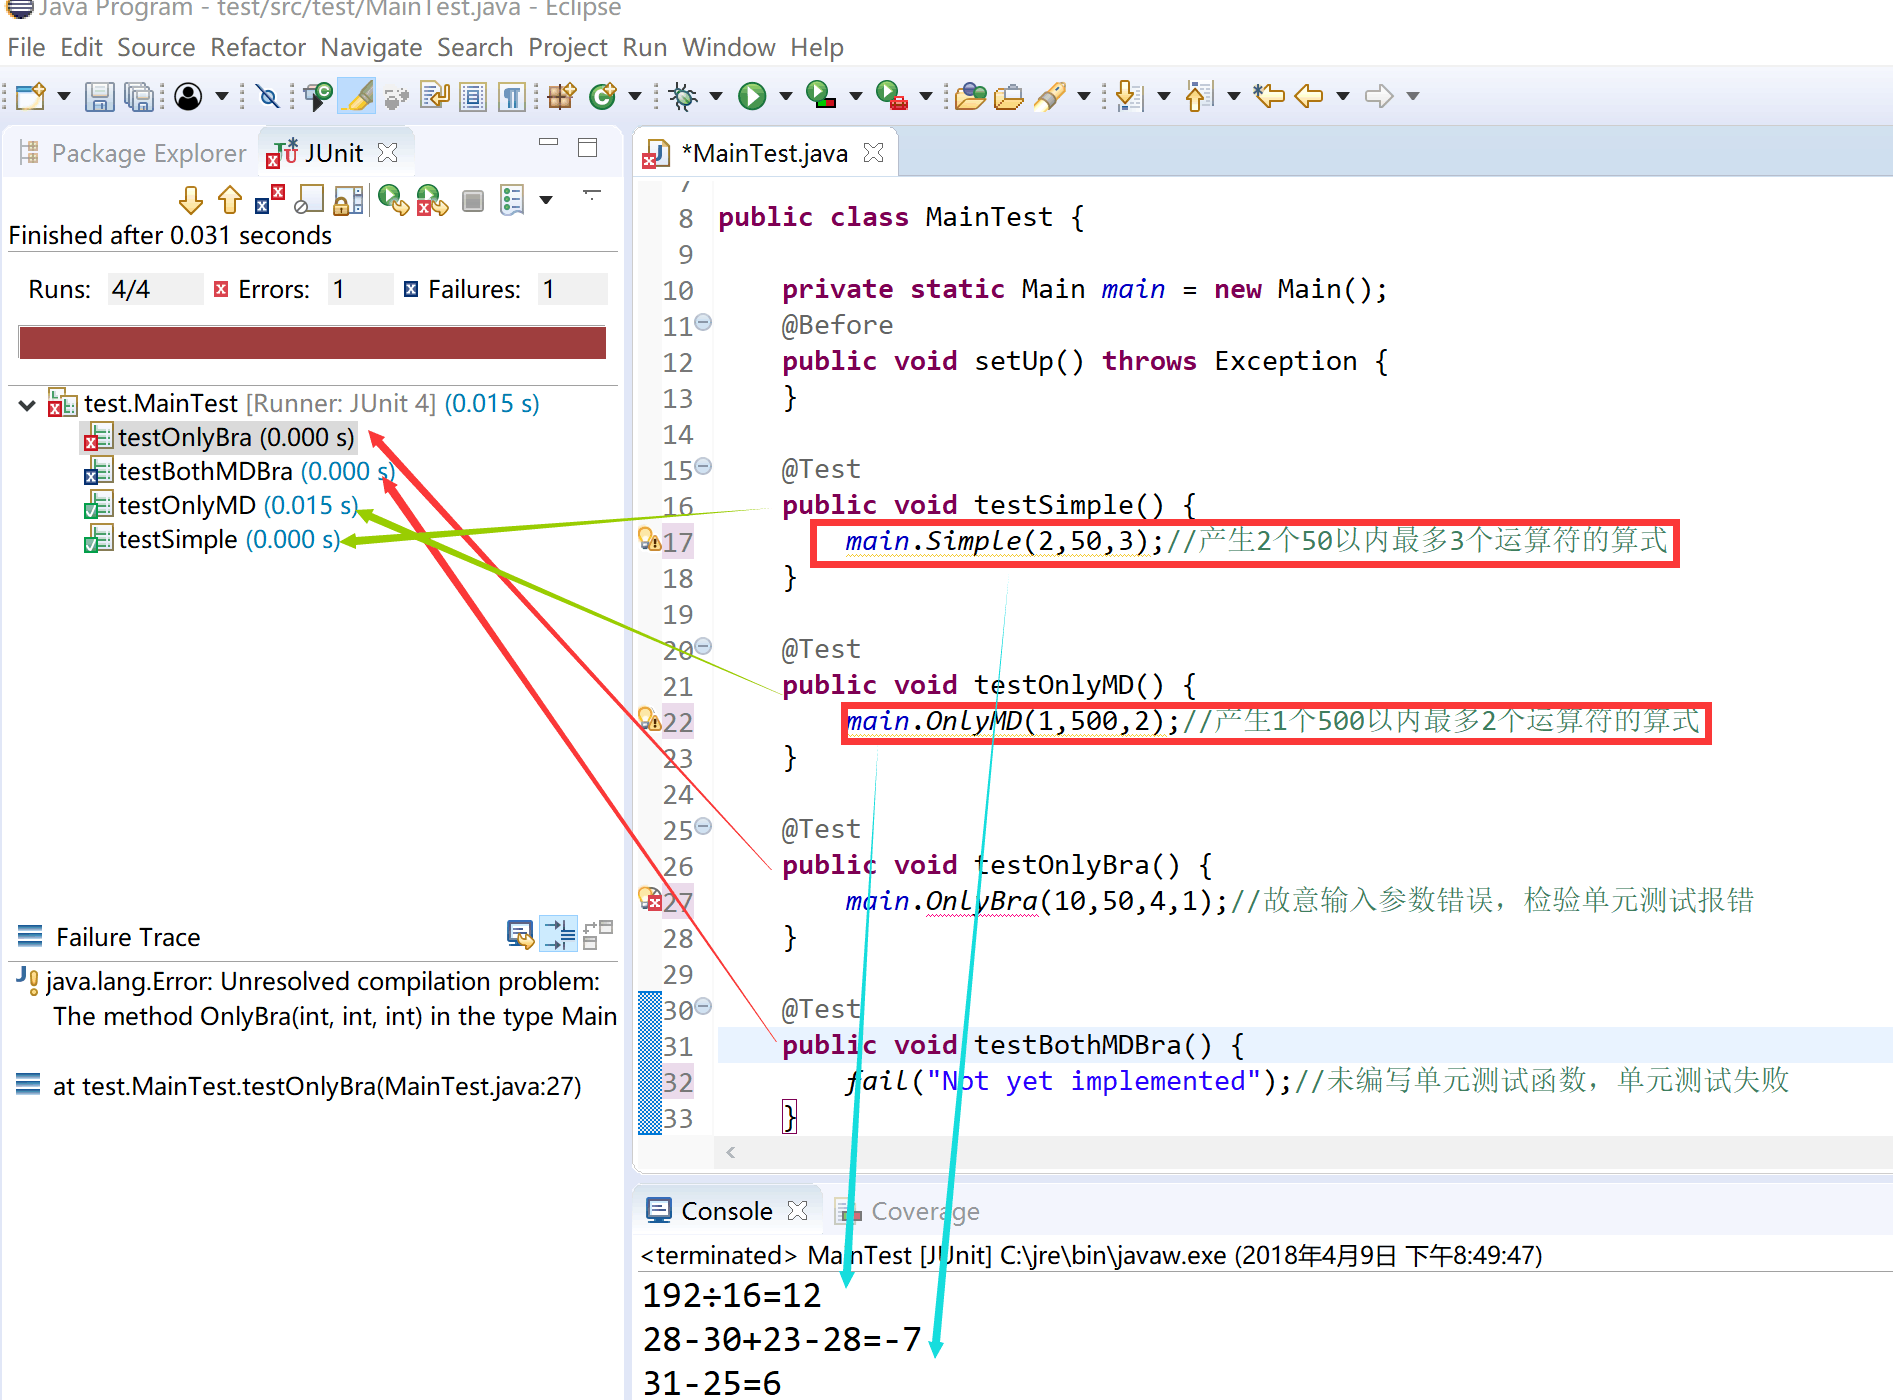Collapse the test.MainTest tree node
The height and width of the screenshot is (1400, 1893).
point(27,405)
